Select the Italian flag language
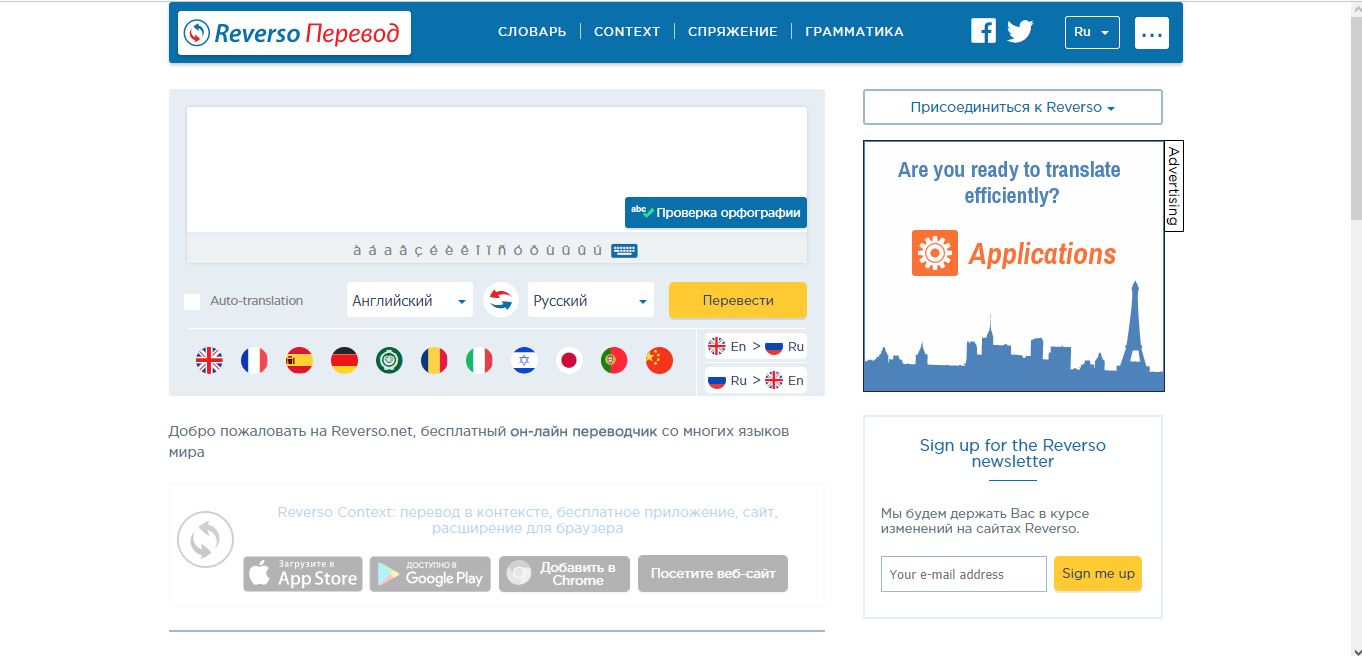The width and height of the screenshot is (1362, 656). pos(479,360)
